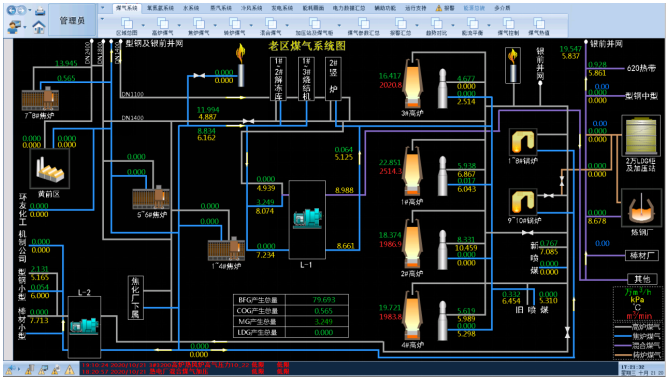Viewport: 668px width, 381px height.
Task: Click the print icon beside navigation arrows
Action: [x=40, y=10]
